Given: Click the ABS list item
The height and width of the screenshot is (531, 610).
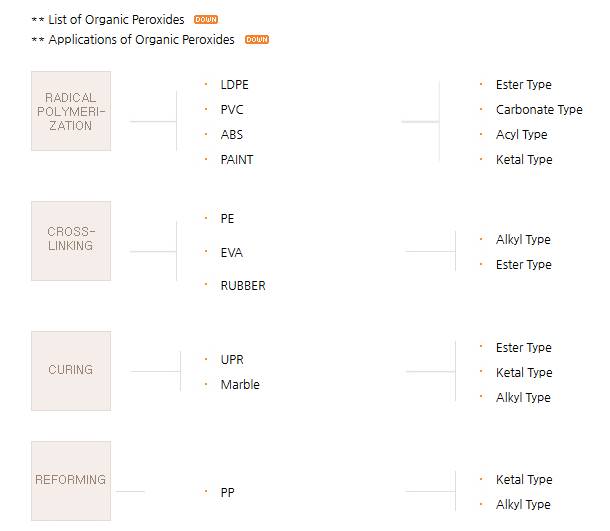Looking at the screenshot, I should (x=232, y=135).
